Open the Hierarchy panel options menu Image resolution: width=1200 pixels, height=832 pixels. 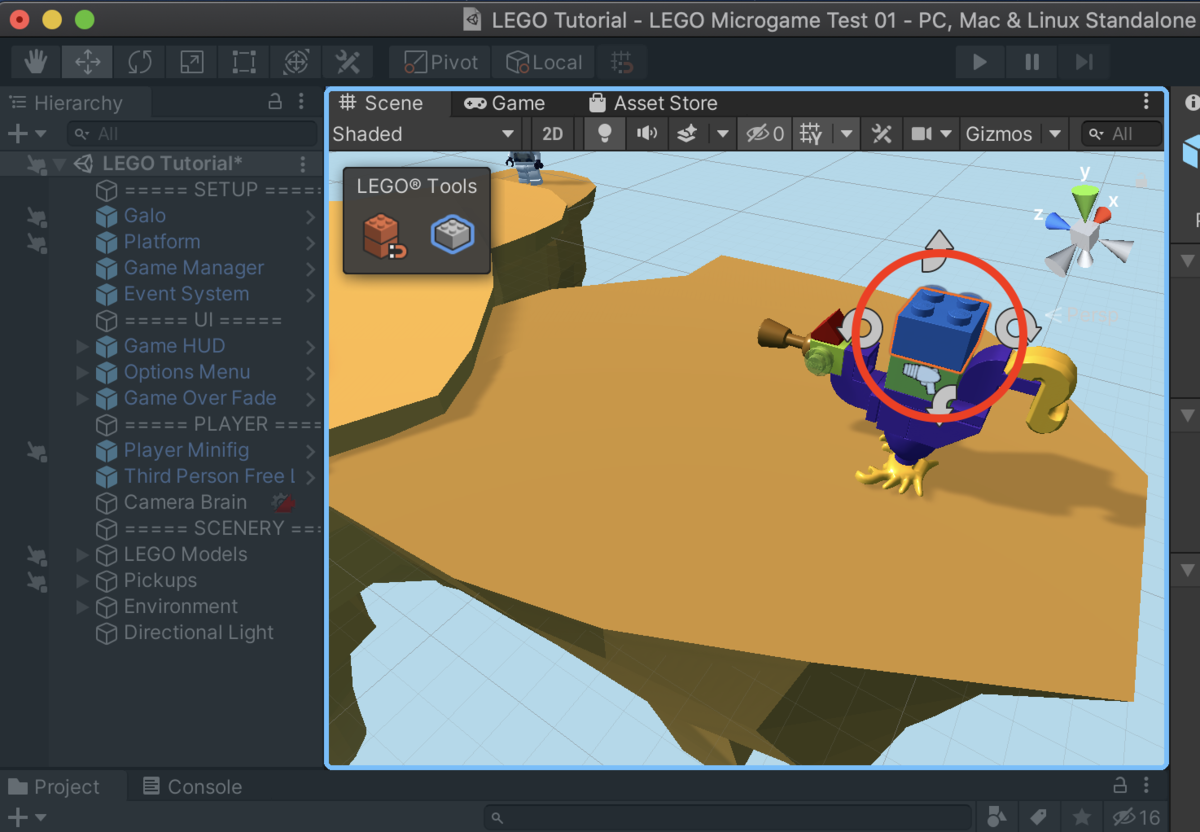pyautogui.click(x=301, y=102)
